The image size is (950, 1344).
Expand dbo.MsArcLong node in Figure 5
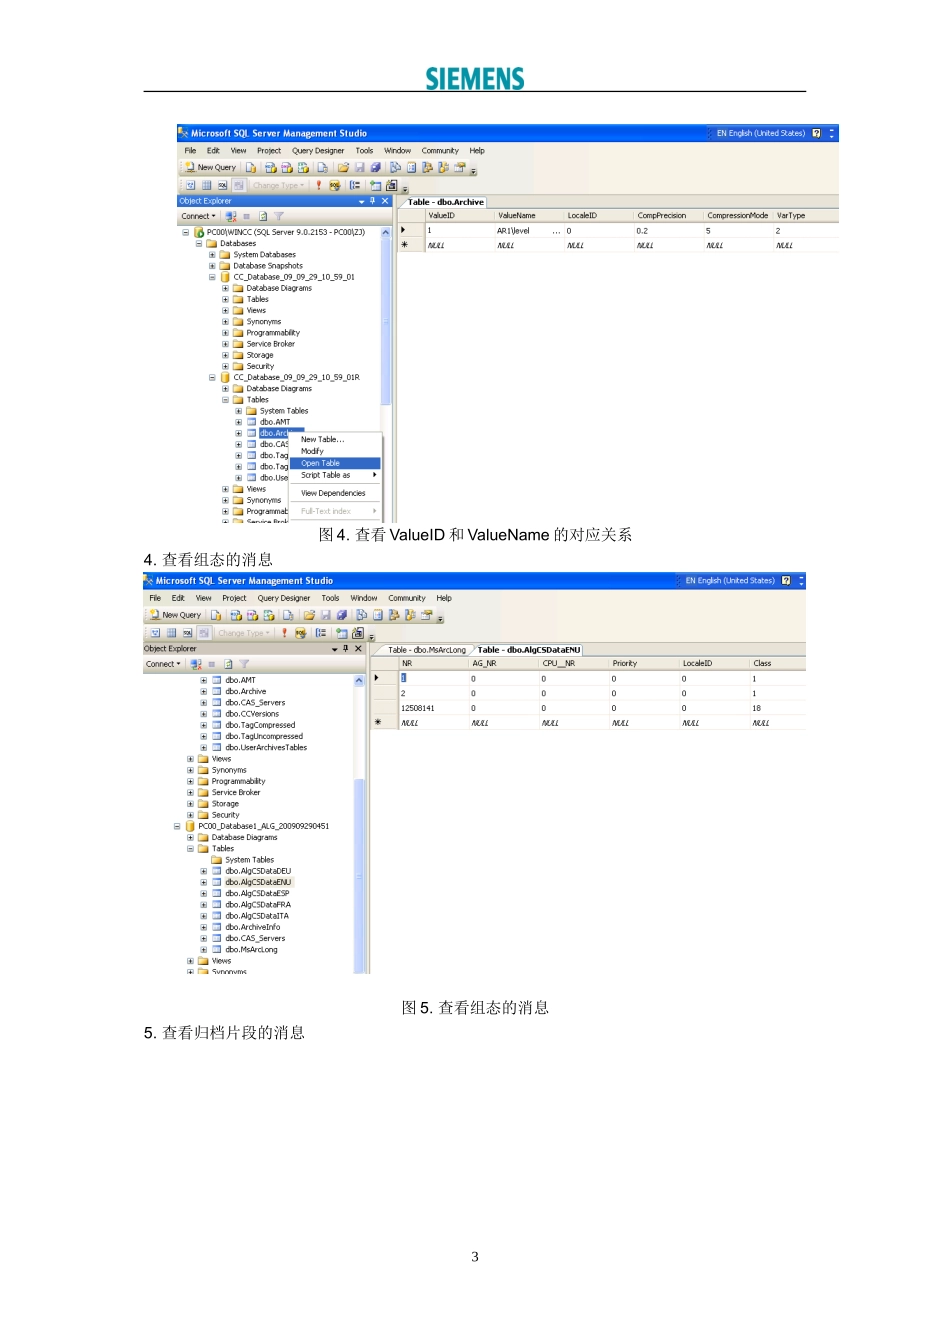203,950
